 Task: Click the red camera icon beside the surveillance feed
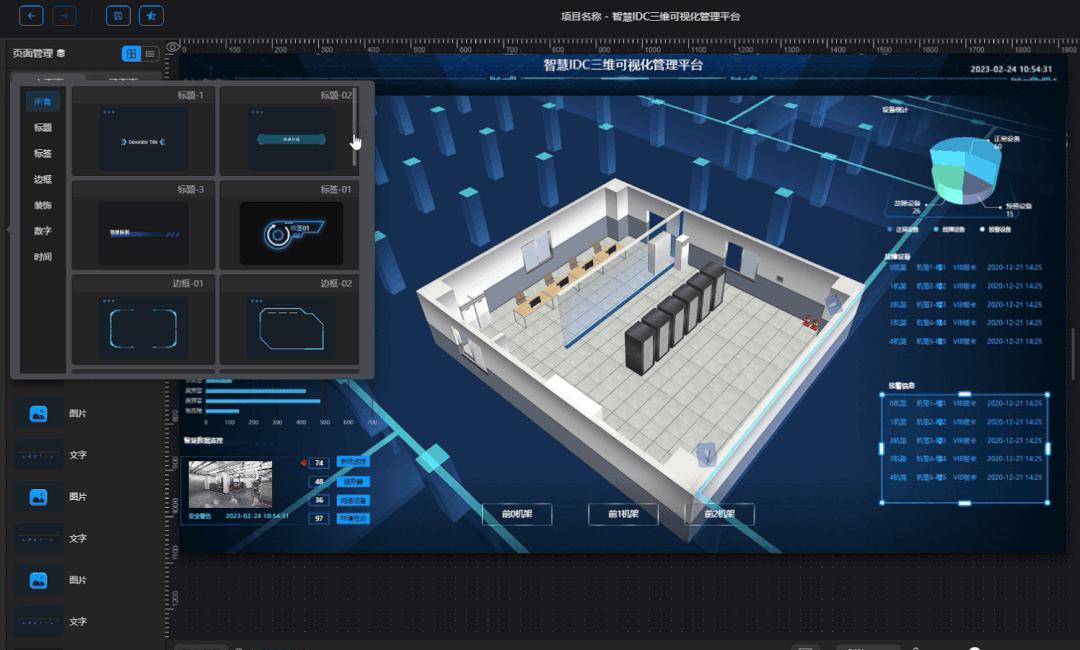point(305,461)
